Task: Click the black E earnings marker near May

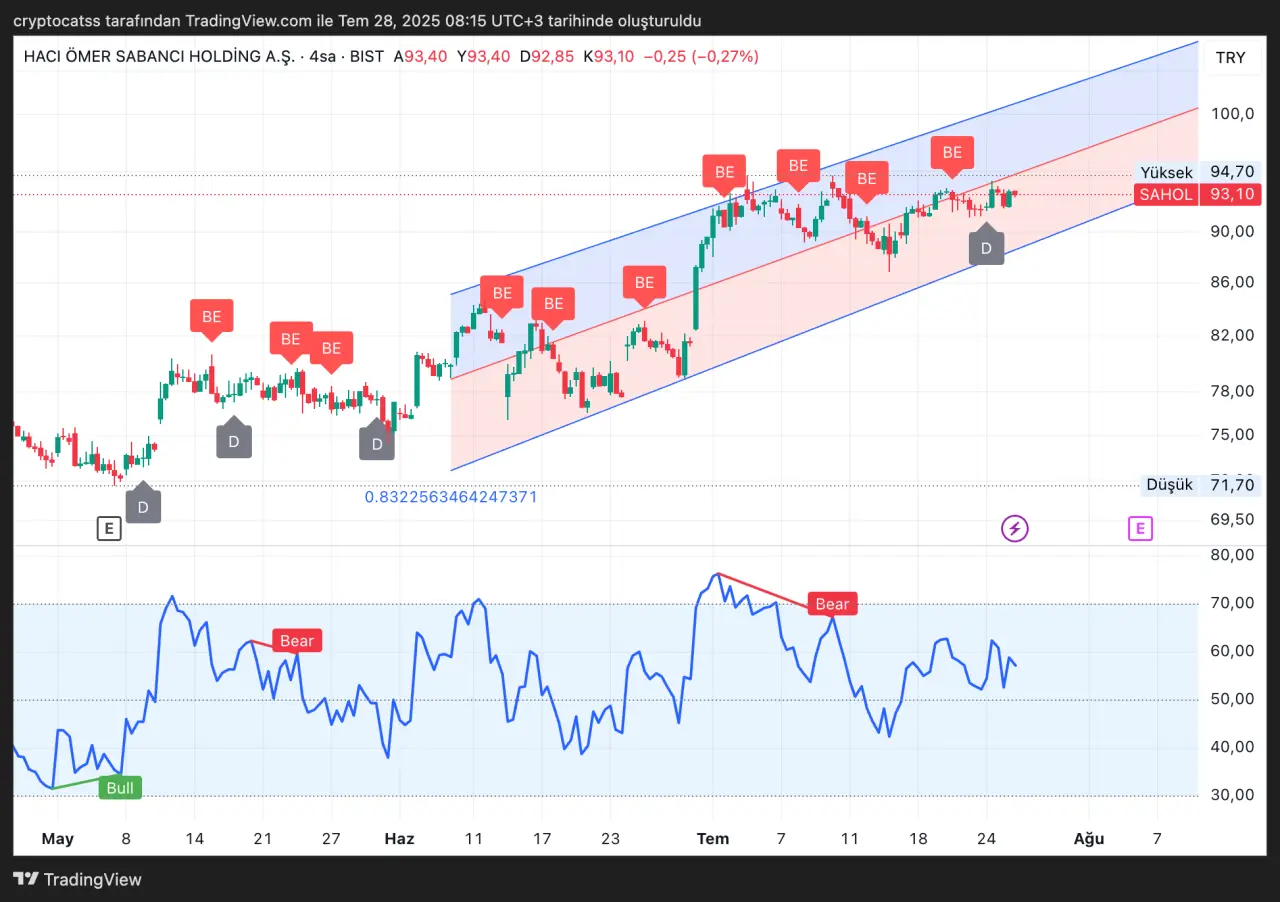Action: pyautogui.click(x=109, y=528)
